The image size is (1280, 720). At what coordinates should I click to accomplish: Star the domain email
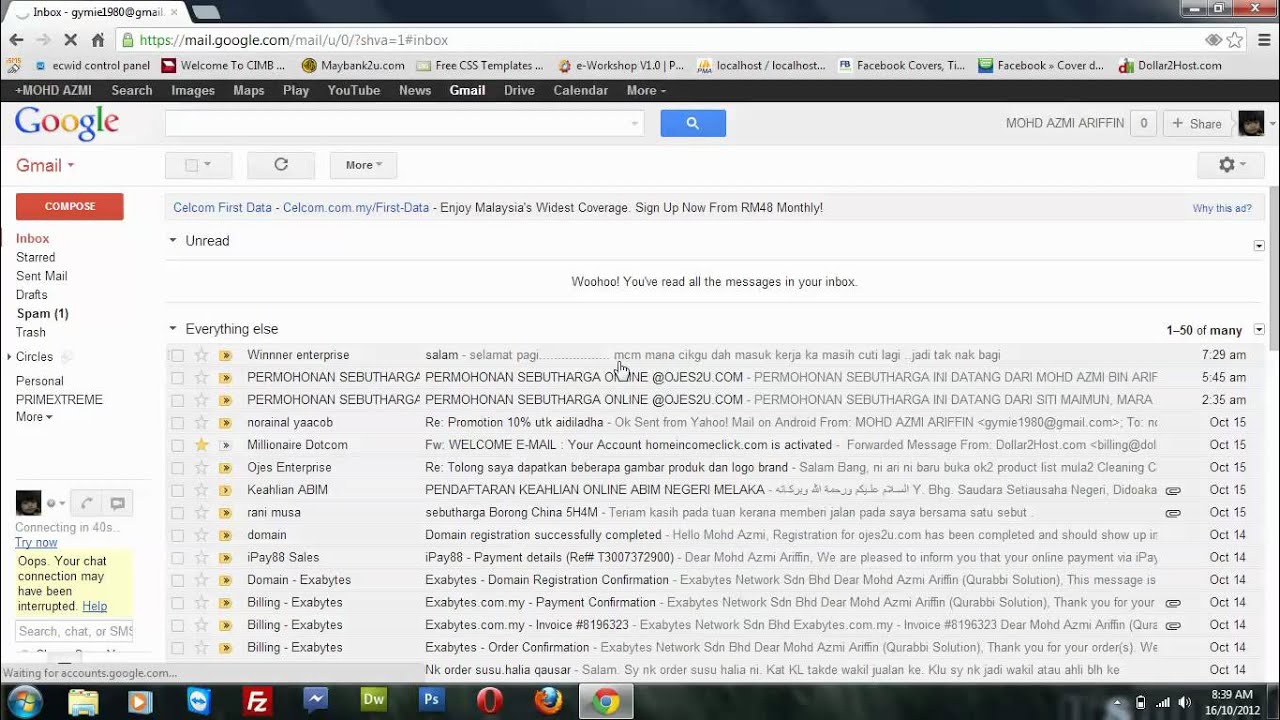point(201,535)
